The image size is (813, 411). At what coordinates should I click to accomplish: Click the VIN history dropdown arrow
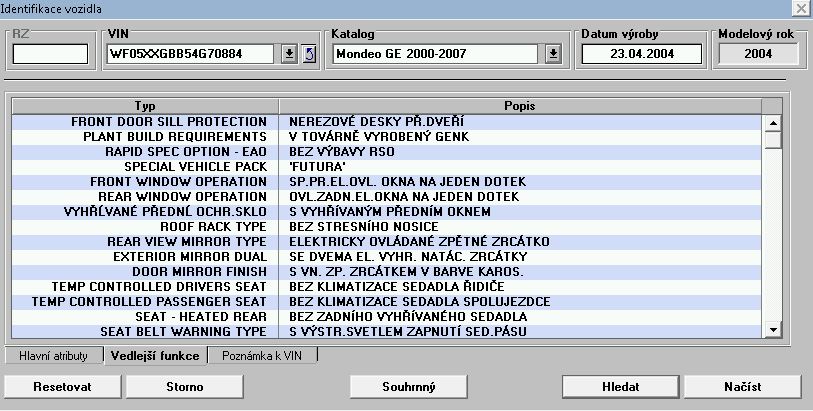point(289,54)
